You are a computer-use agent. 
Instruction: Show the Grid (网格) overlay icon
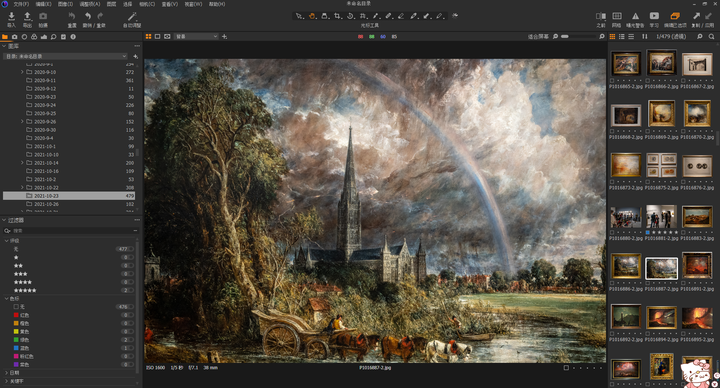click(x=617, y=16)
